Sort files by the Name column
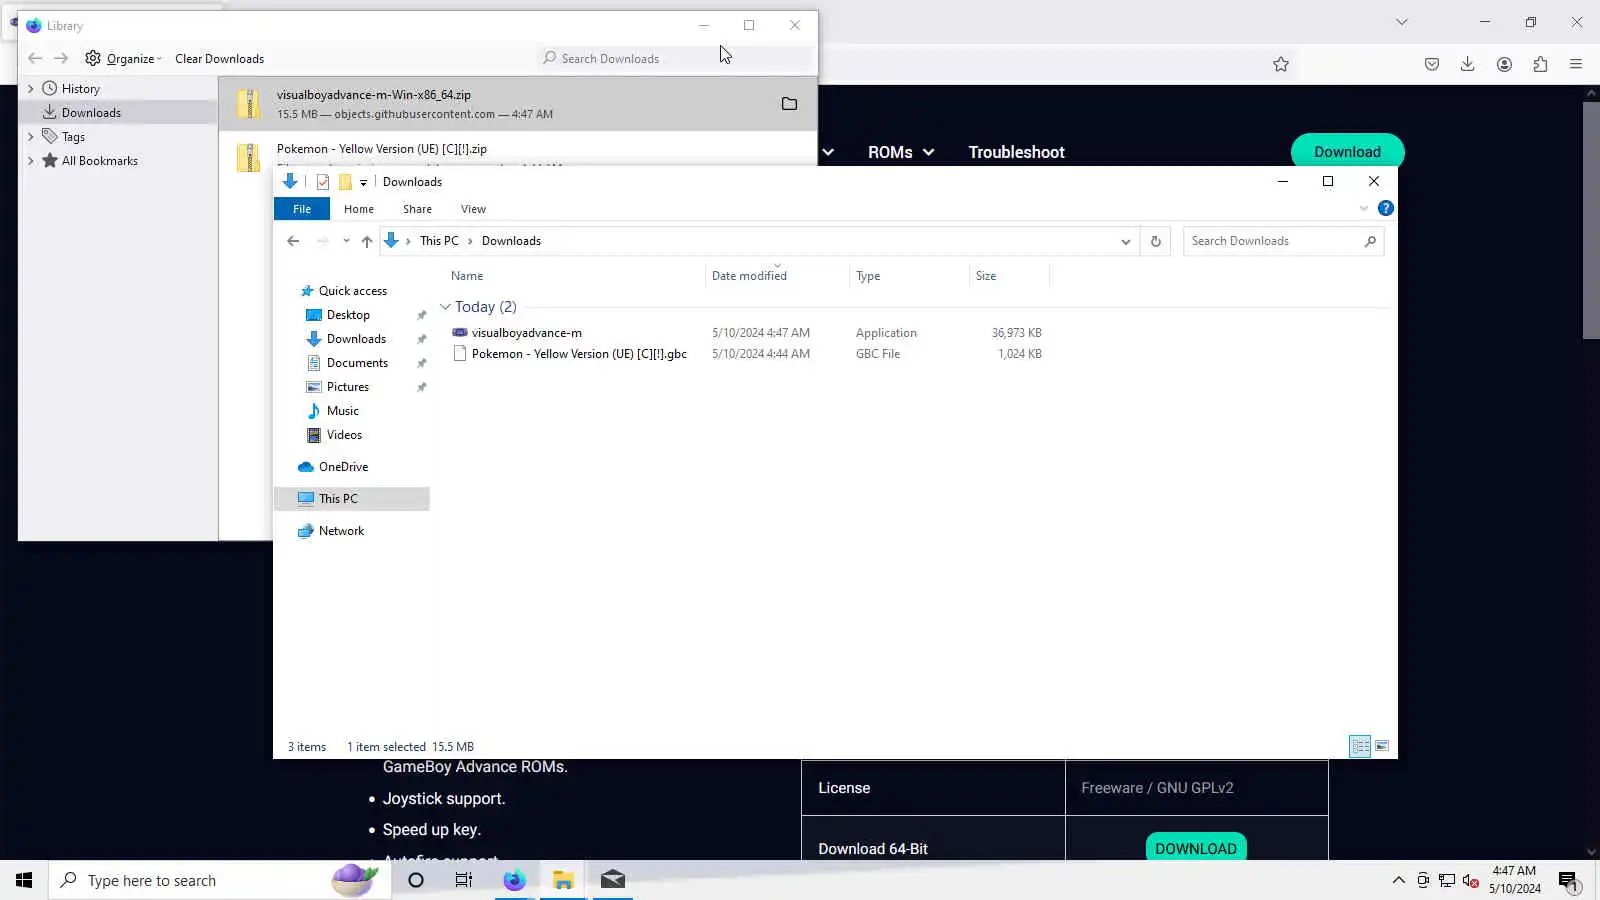1600x900 pixels. point(575,276)
